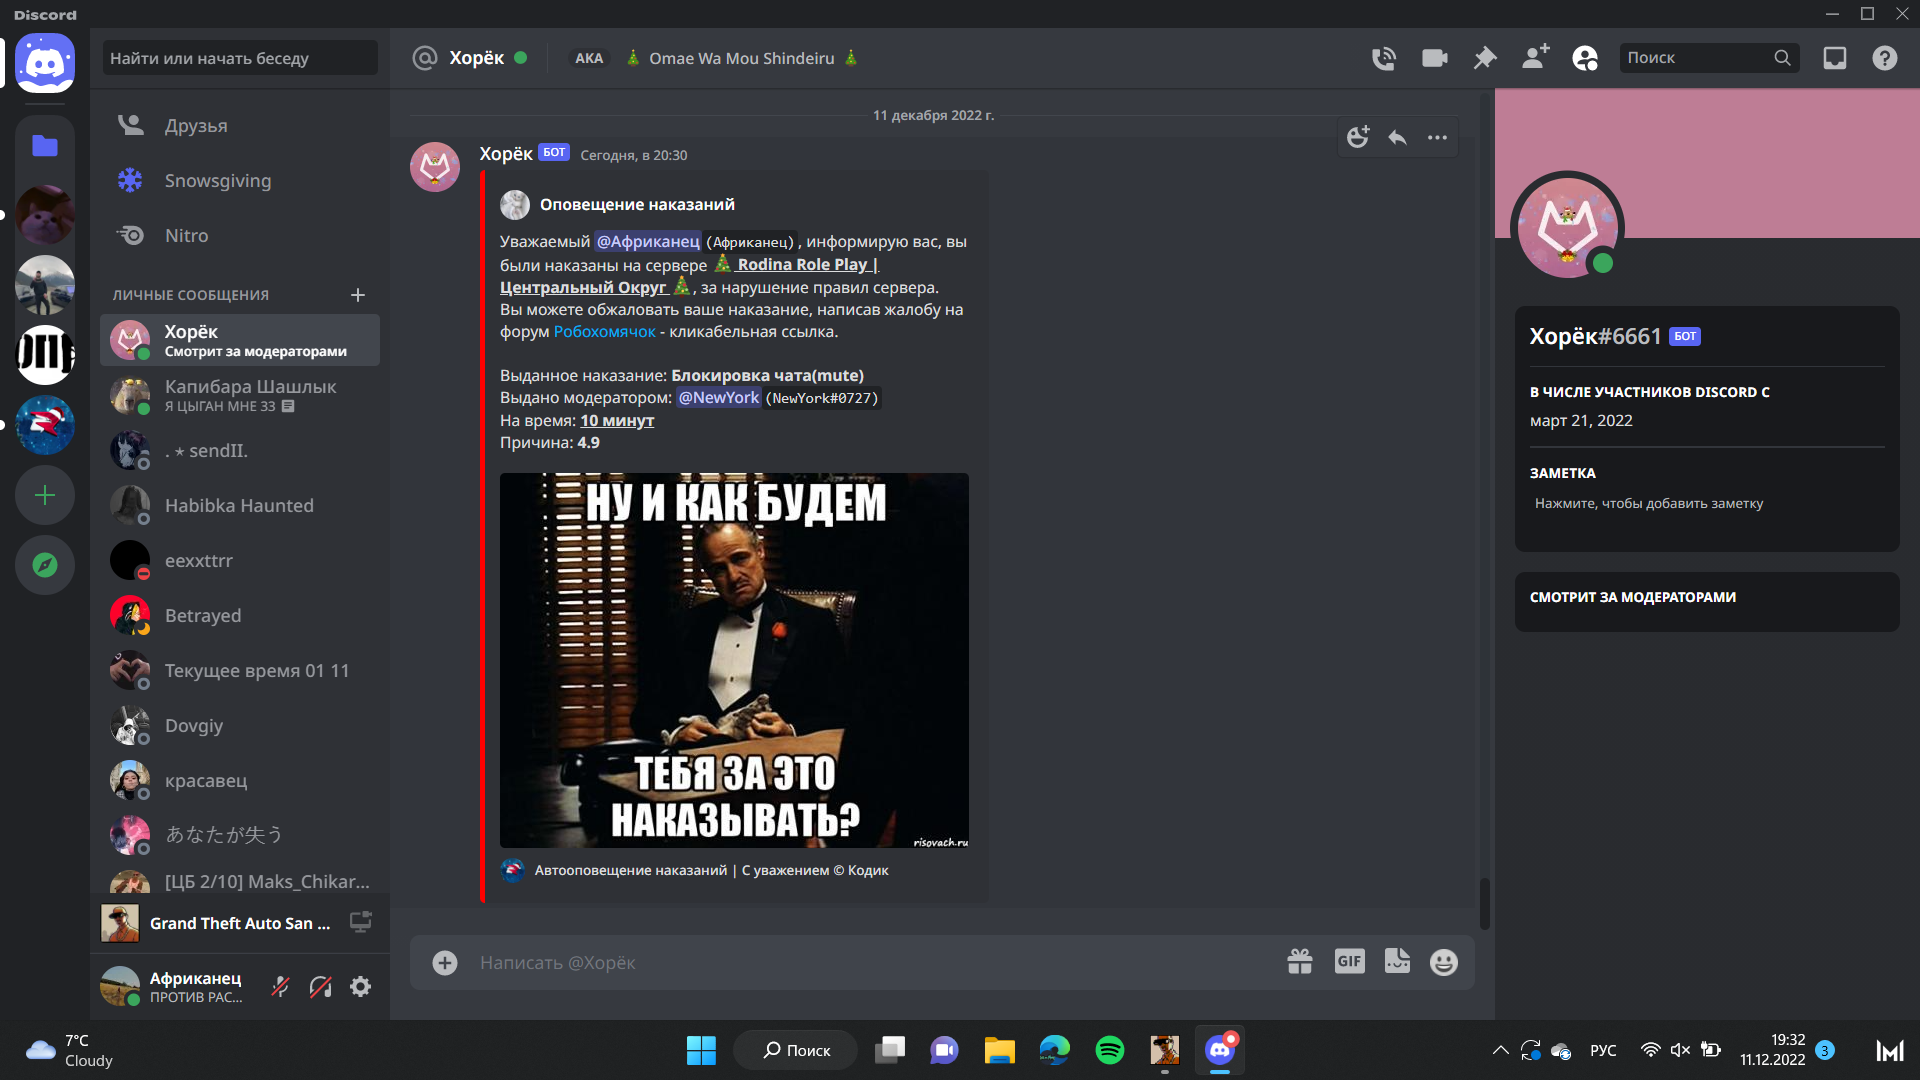Image resolution: width=1920 pixels, height=1080 pixels.
Task: Expand the server folder
Action: (x=45, y=146)
